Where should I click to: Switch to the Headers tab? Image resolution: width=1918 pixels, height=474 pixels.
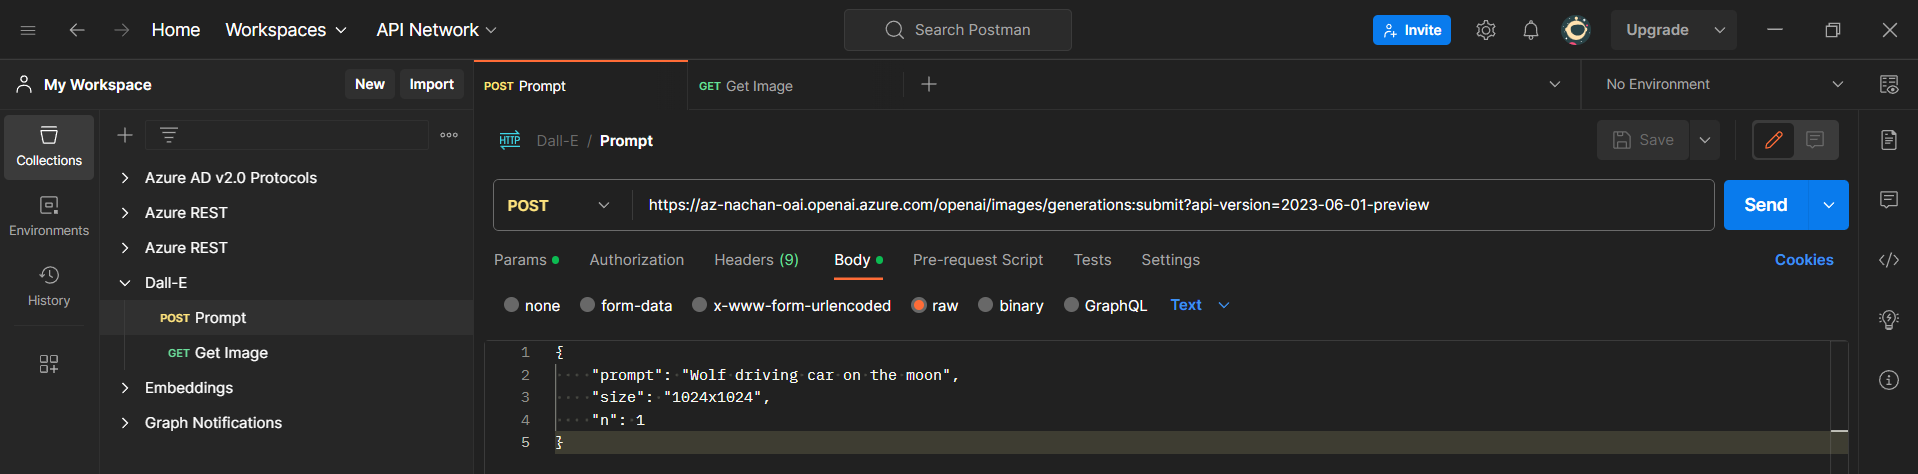(756, 260)
